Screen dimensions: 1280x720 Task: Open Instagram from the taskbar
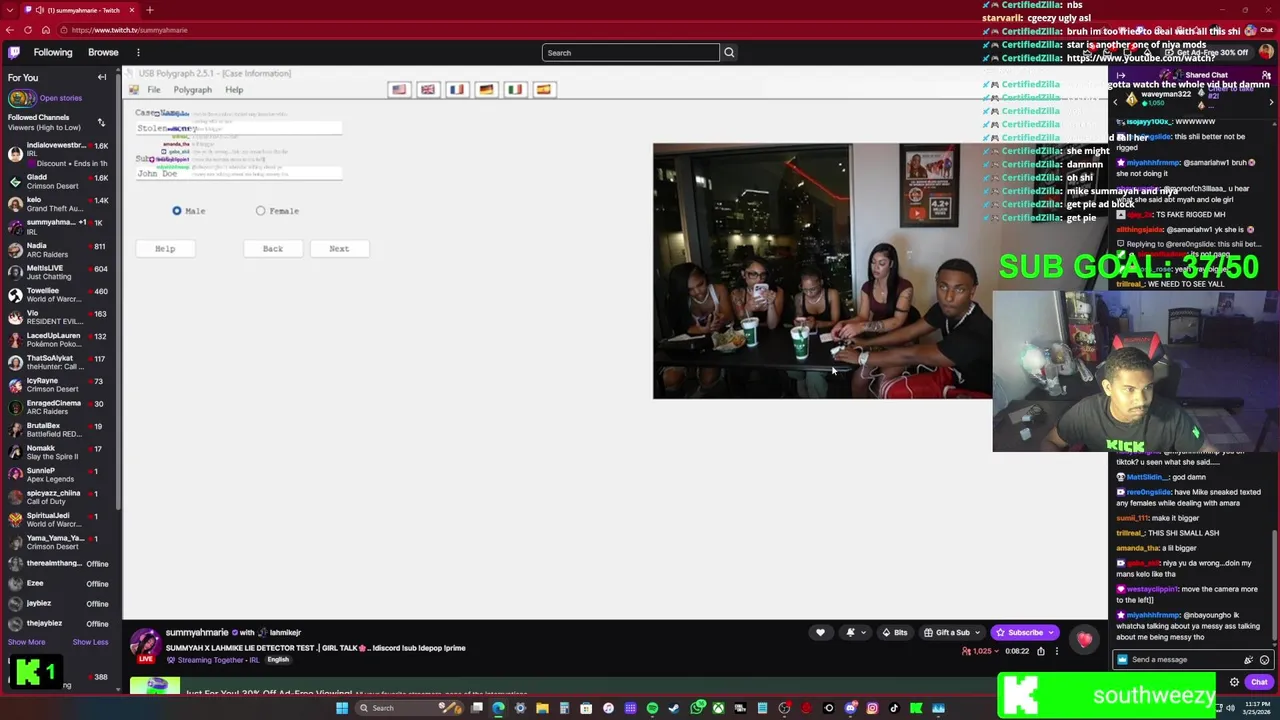coord(872,708)
